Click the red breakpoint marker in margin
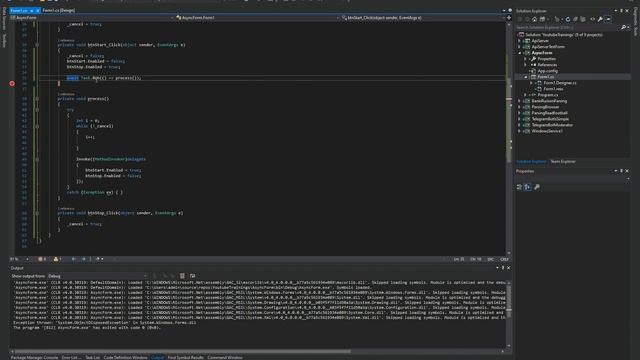 coord(12,83)
